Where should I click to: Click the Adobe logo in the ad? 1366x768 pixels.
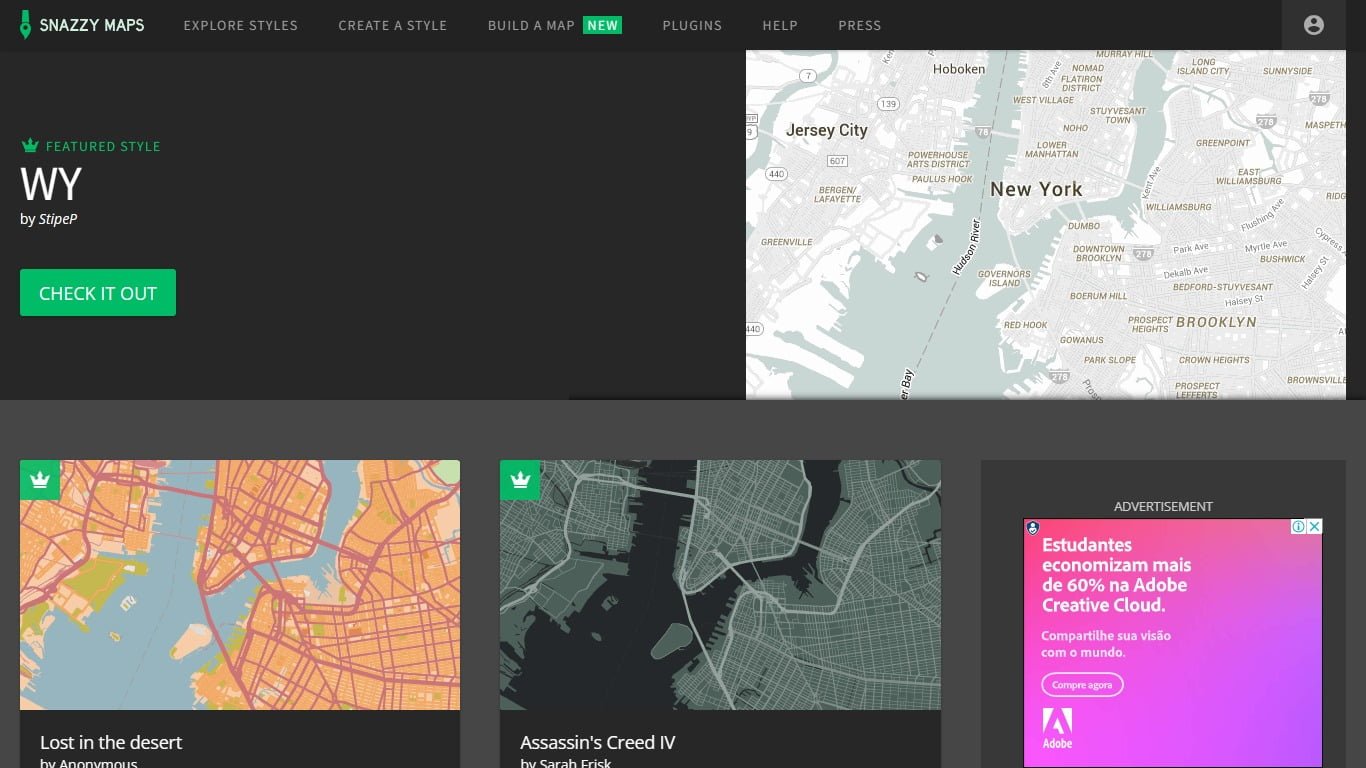(x=1058, y=728)
